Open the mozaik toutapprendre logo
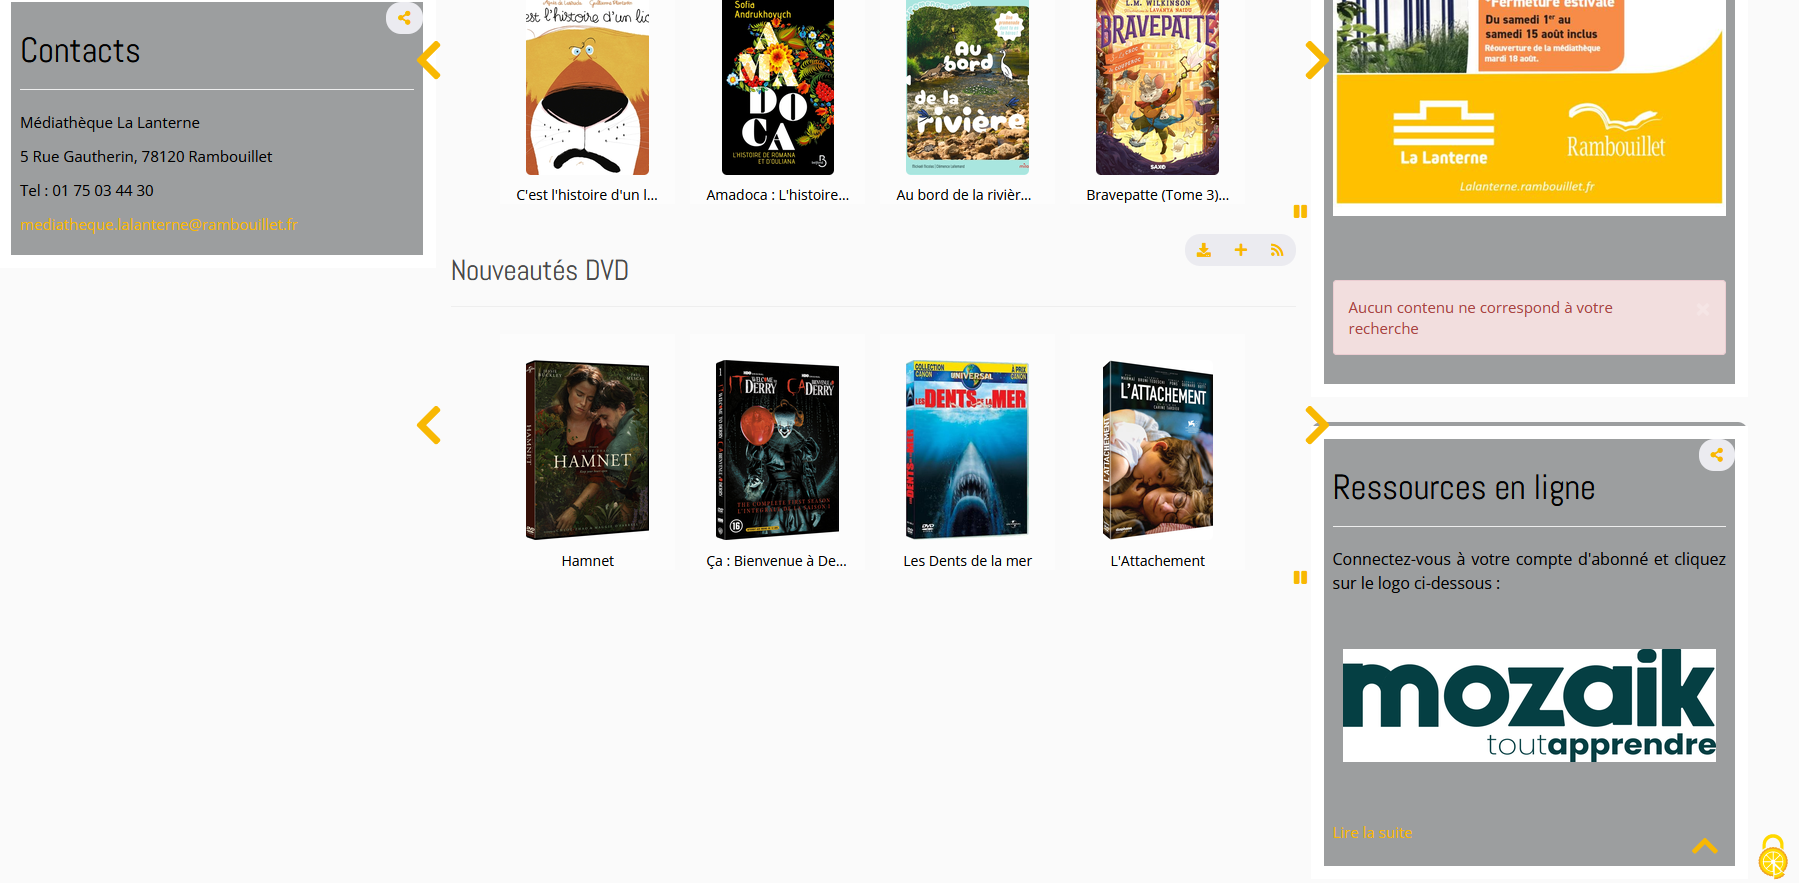Viewport: 1799px width, 883px height. click(1529, 705)
